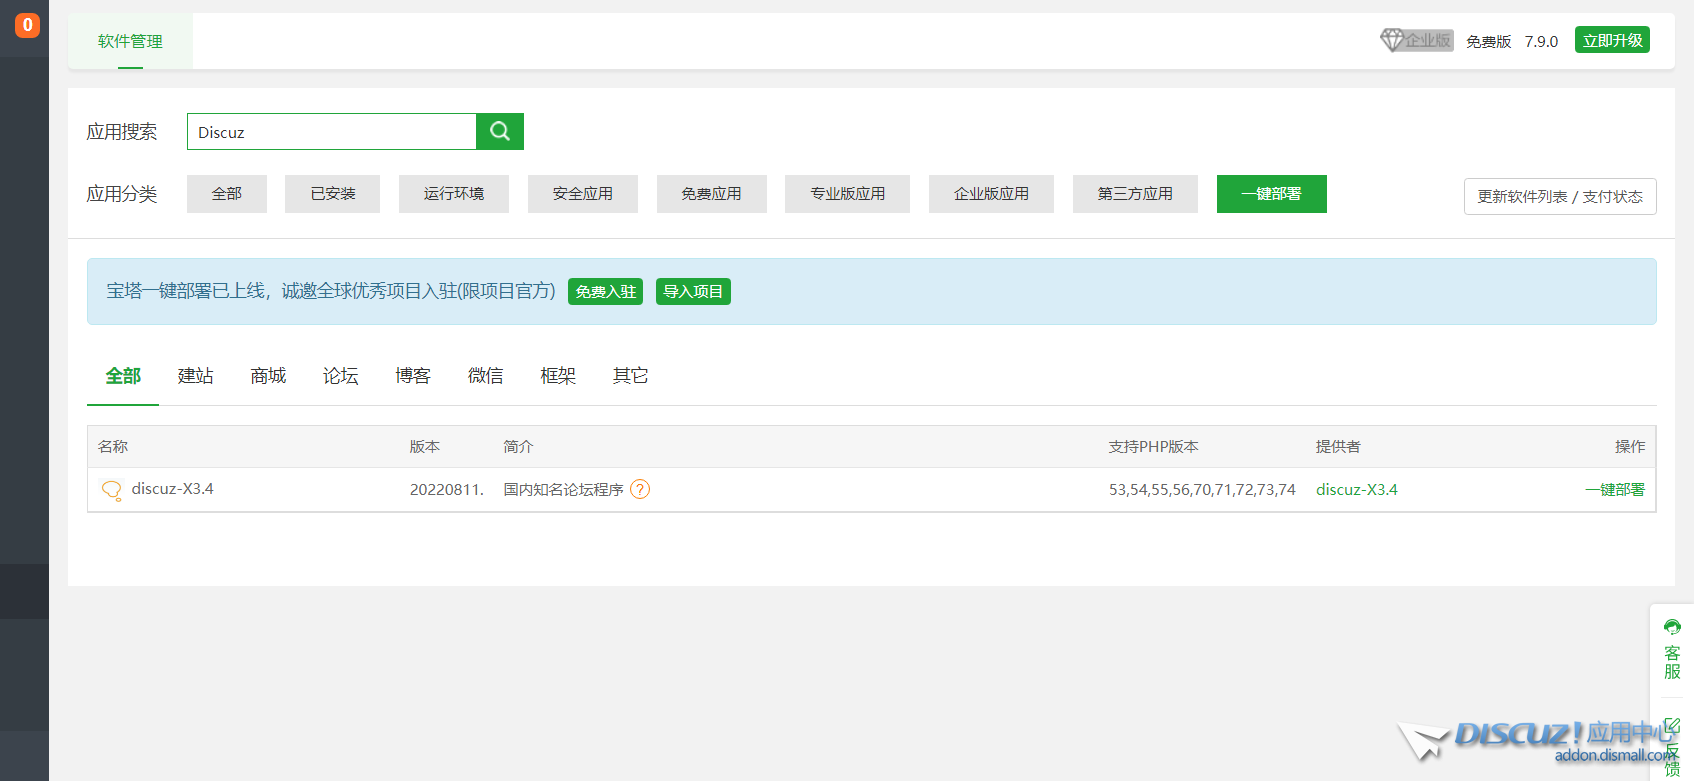Viewport: 1694px width, 781px height.
Task: Open the 客服 customer service headset icon
Action: [x=1672, y=628]
